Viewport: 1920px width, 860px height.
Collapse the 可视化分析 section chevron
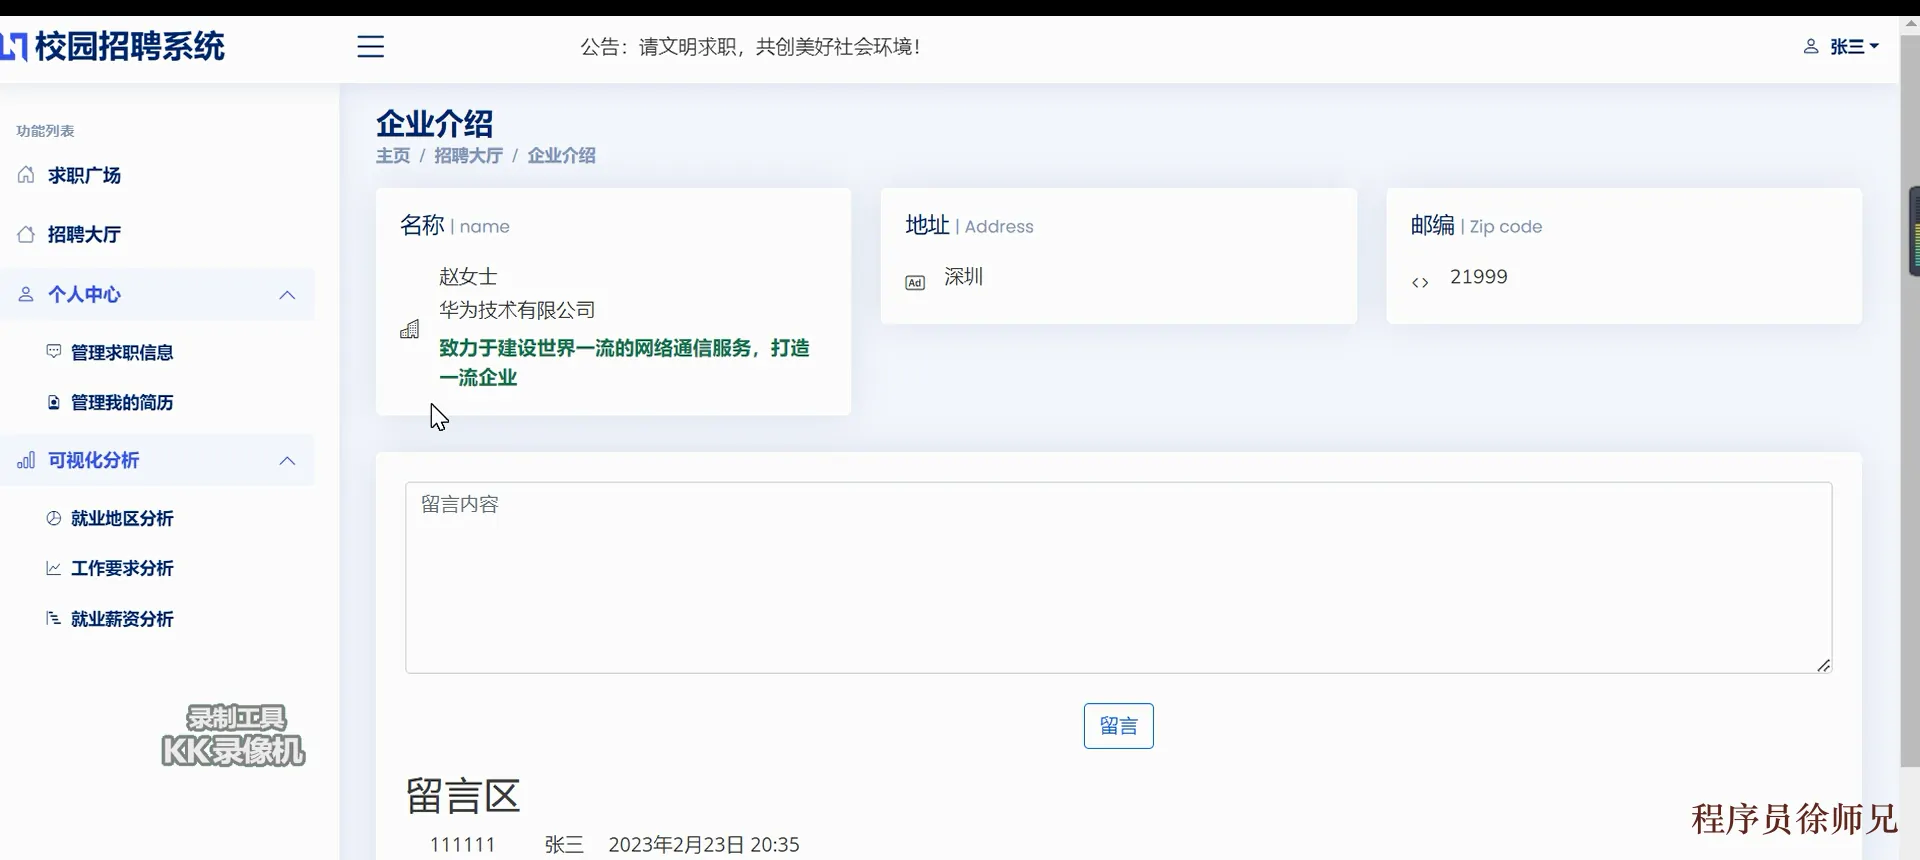tap(287, 461)
